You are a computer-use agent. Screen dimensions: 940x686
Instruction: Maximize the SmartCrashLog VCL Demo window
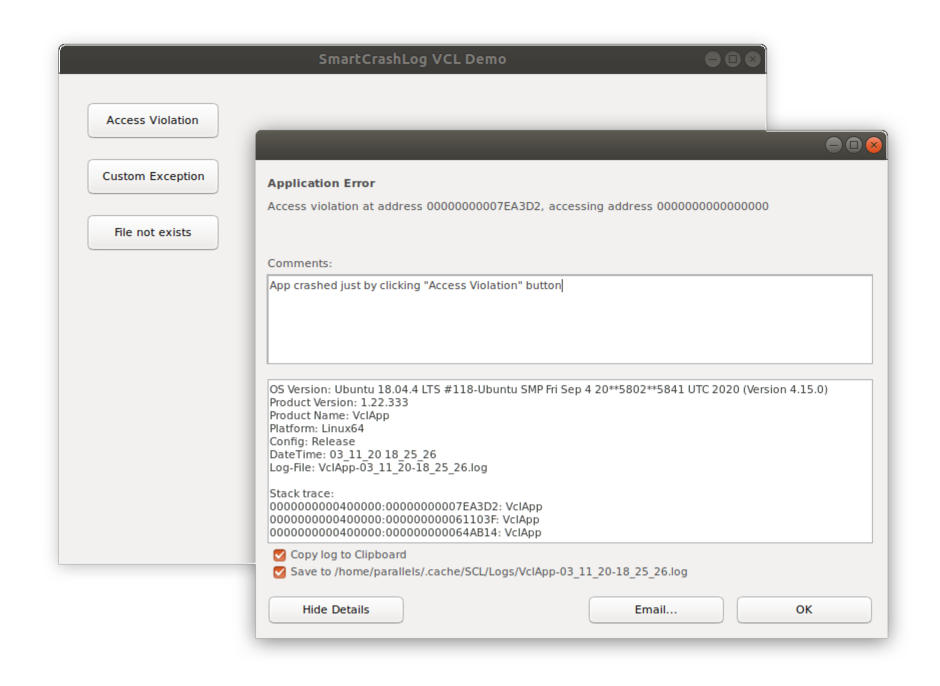pyautogui.click(x=733, y=59)
